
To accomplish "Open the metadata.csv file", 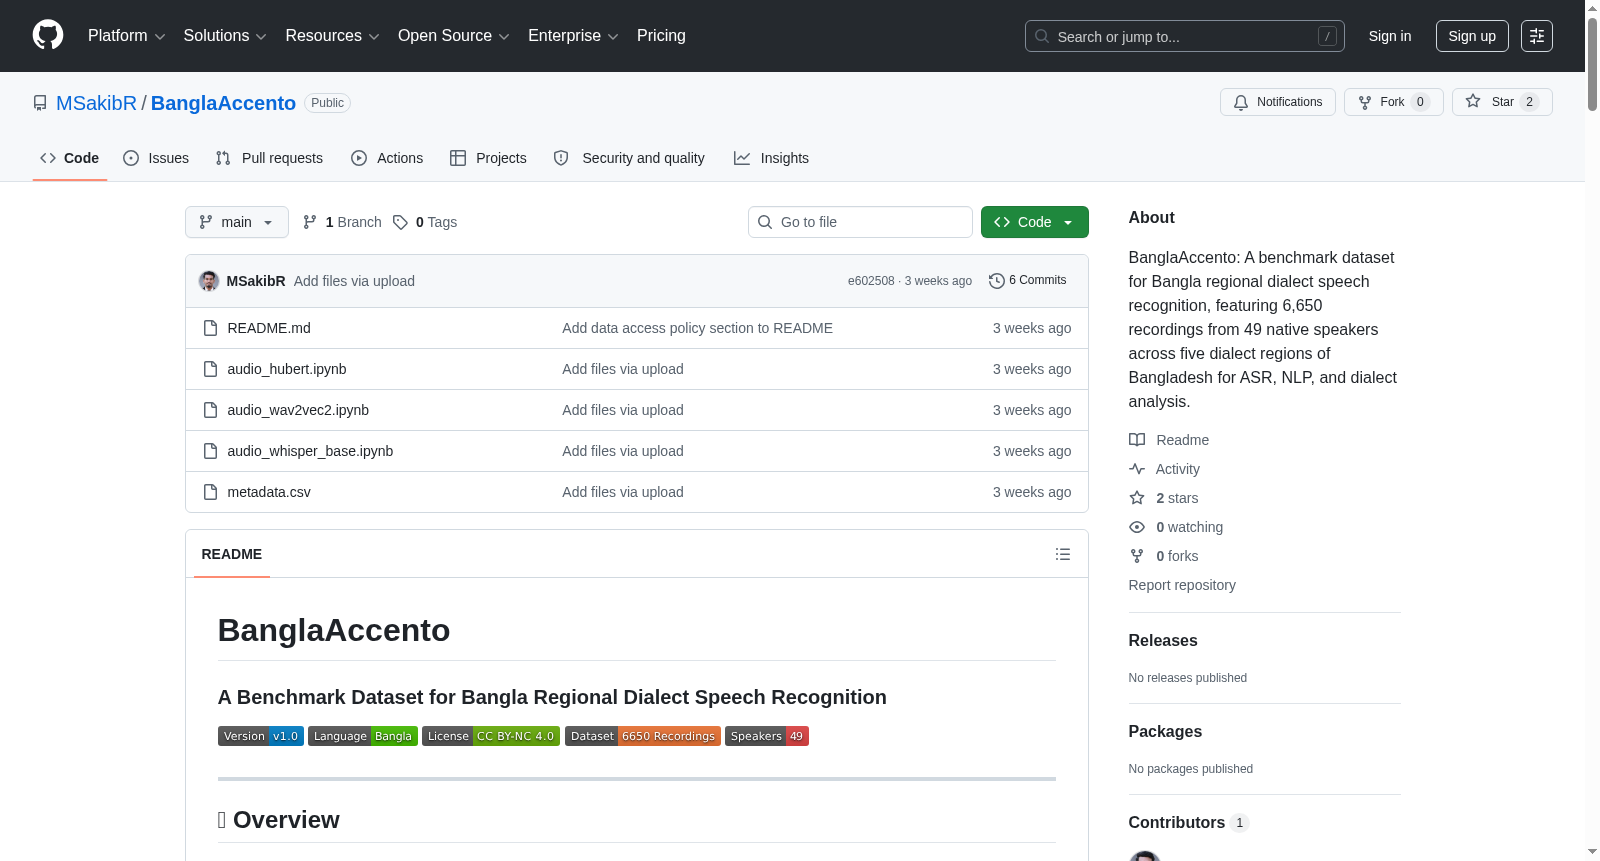I will 269,492.
